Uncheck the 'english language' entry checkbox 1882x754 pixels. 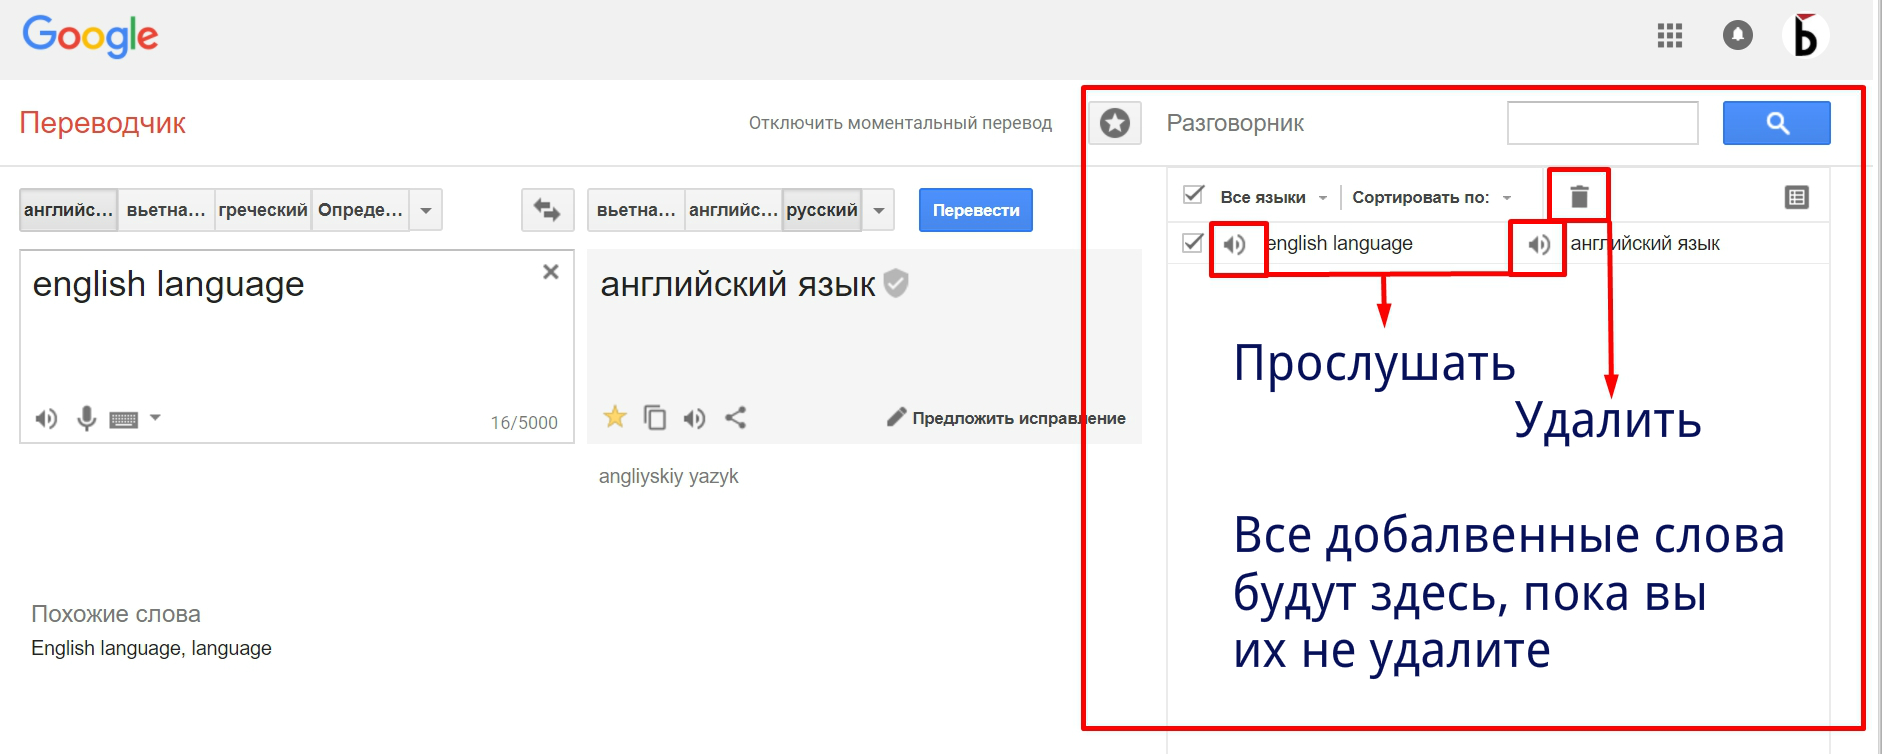coord(1192,243)
